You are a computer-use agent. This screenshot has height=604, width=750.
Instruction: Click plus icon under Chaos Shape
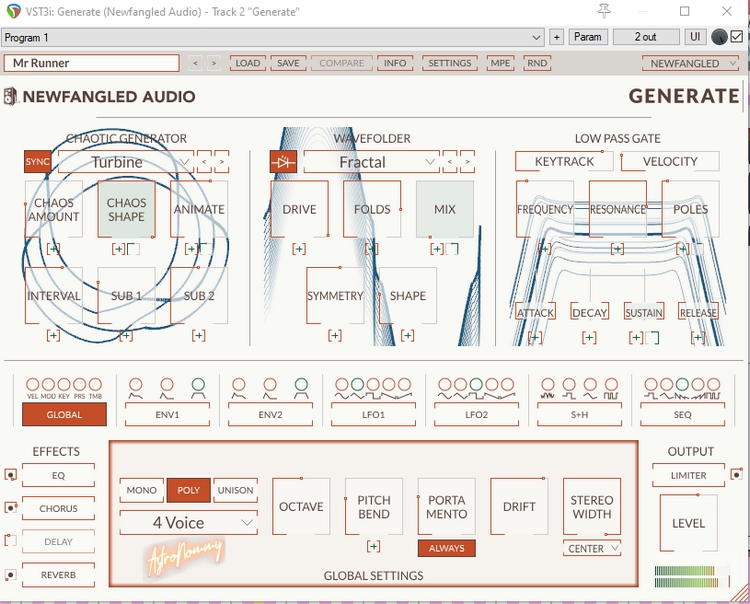click(118, 249)
